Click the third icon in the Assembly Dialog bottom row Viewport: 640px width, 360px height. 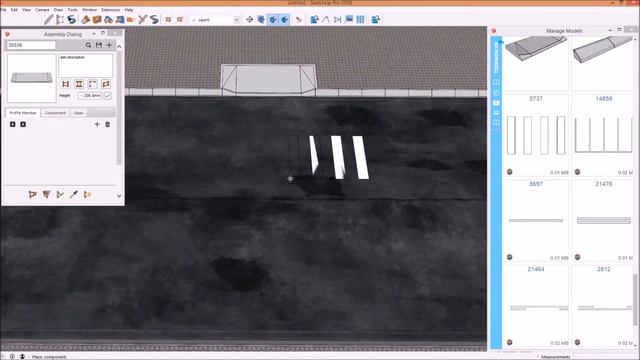pyautogui.click(x=60, y=194)
